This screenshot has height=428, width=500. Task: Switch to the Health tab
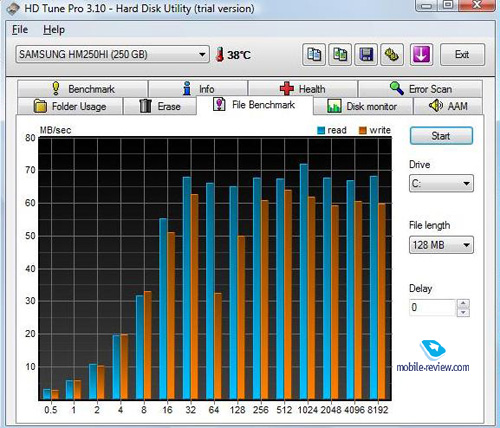coord(303,89)
